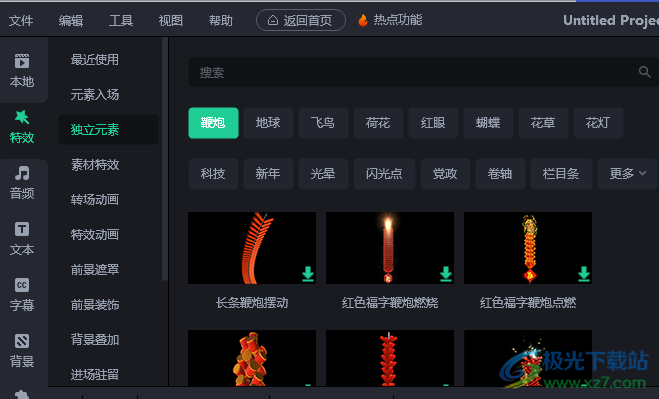
Task: Select 最近使用 category
Action: [95, 60]
